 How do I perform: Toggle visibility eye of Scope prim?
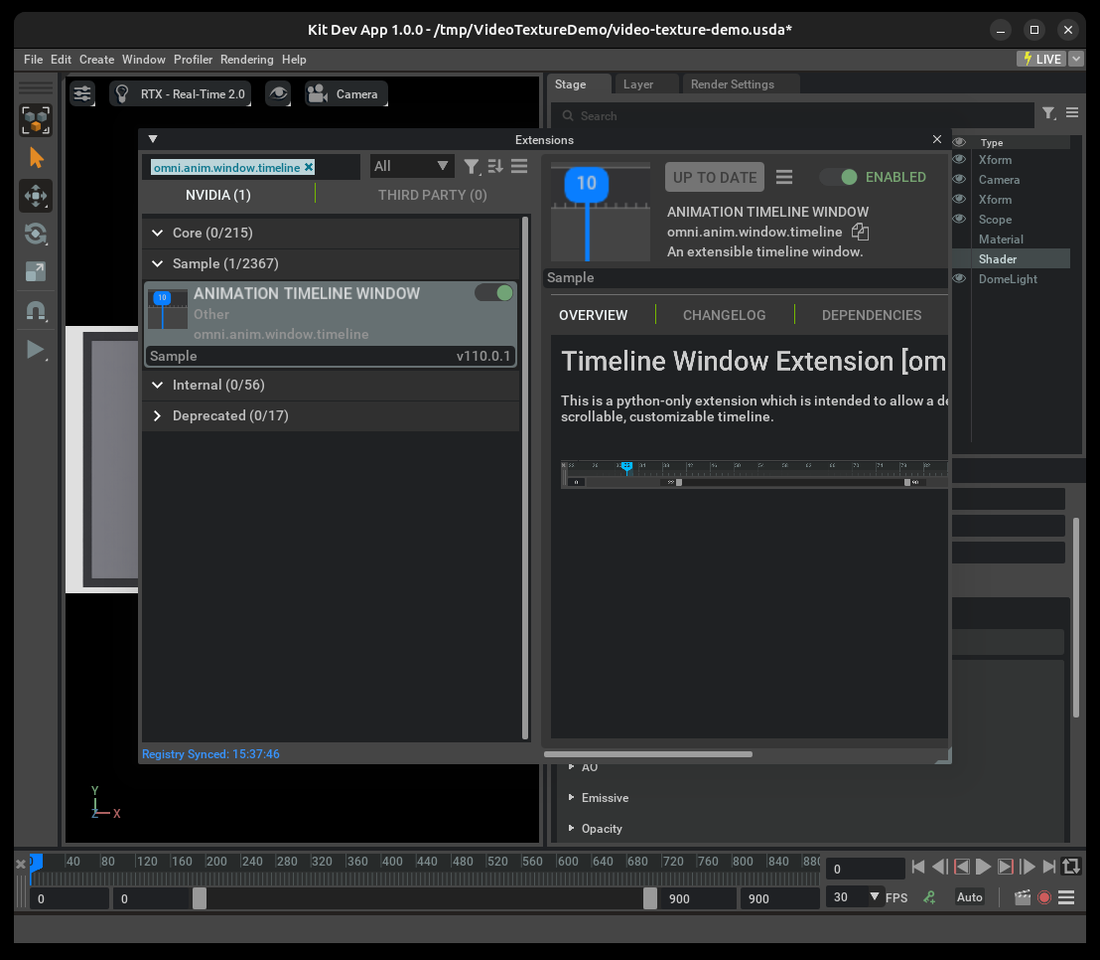coord(959,219)
